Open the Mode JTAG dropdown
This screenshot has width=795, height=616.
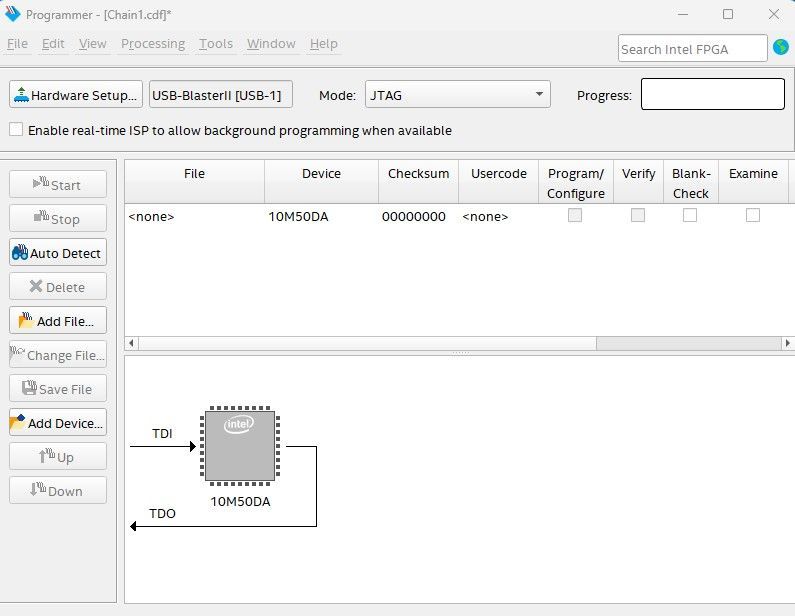coord(457,94)
